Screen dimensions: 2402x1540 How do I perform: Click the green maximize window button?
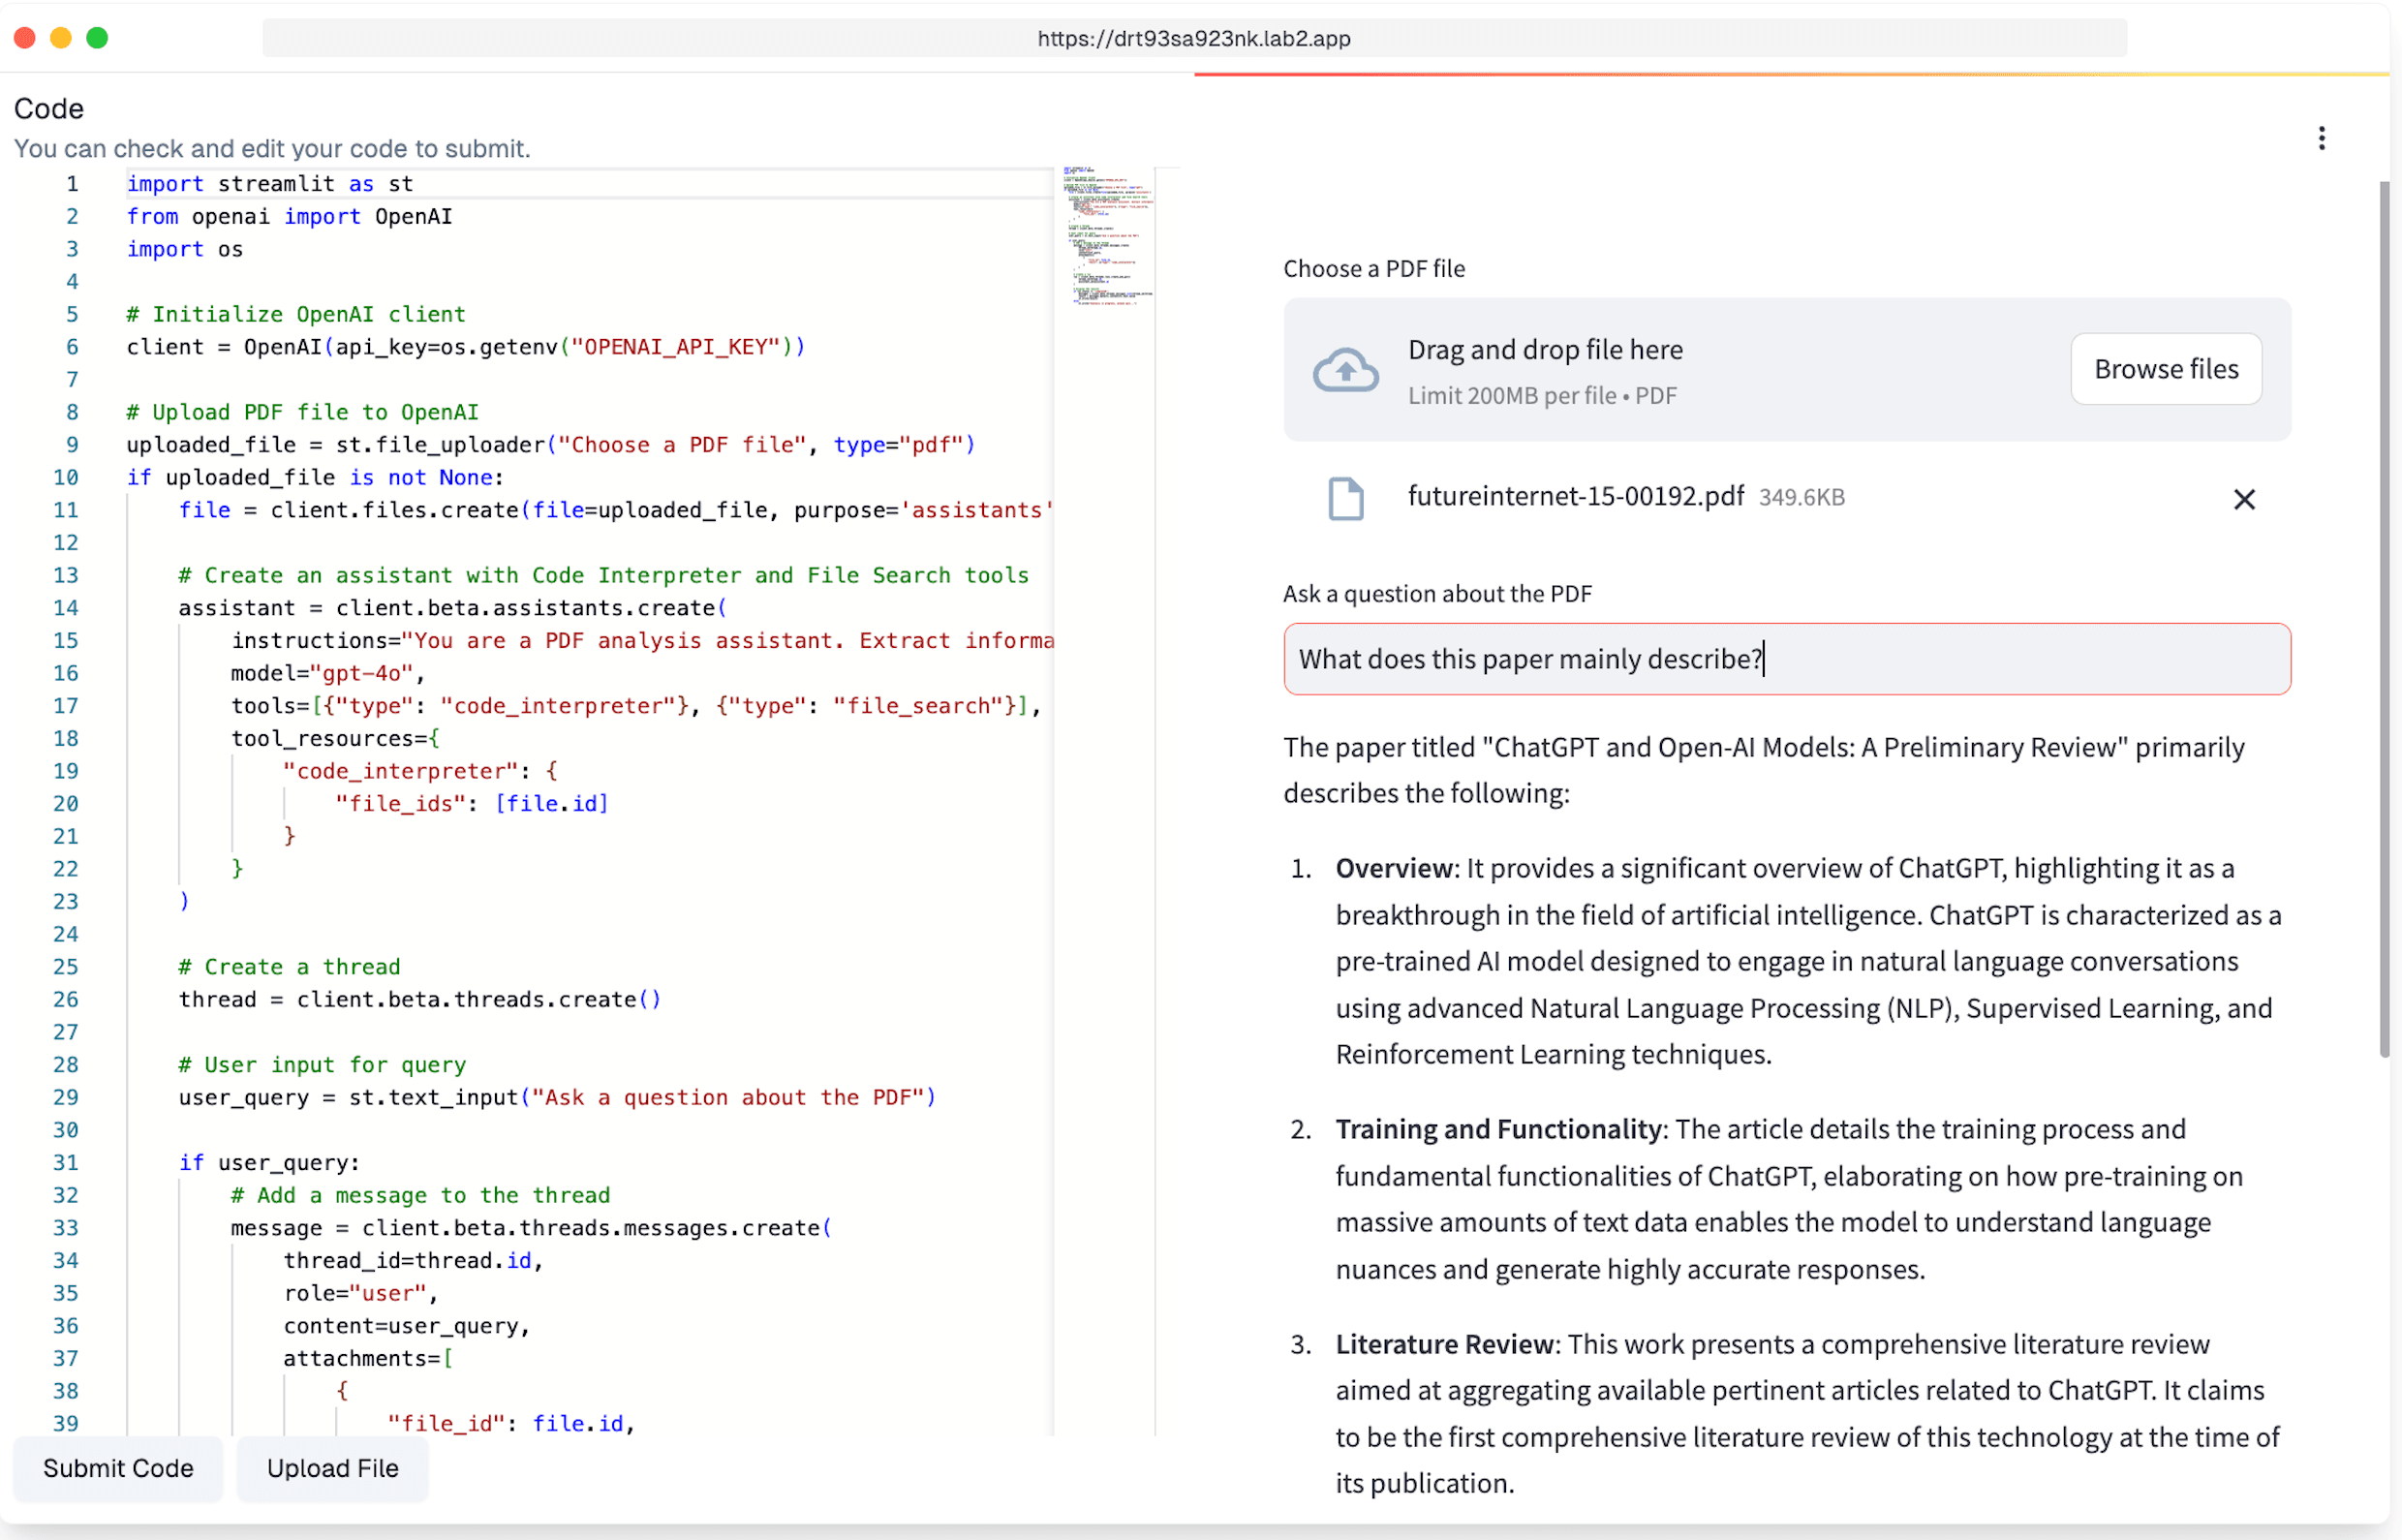tap(97, 38)
